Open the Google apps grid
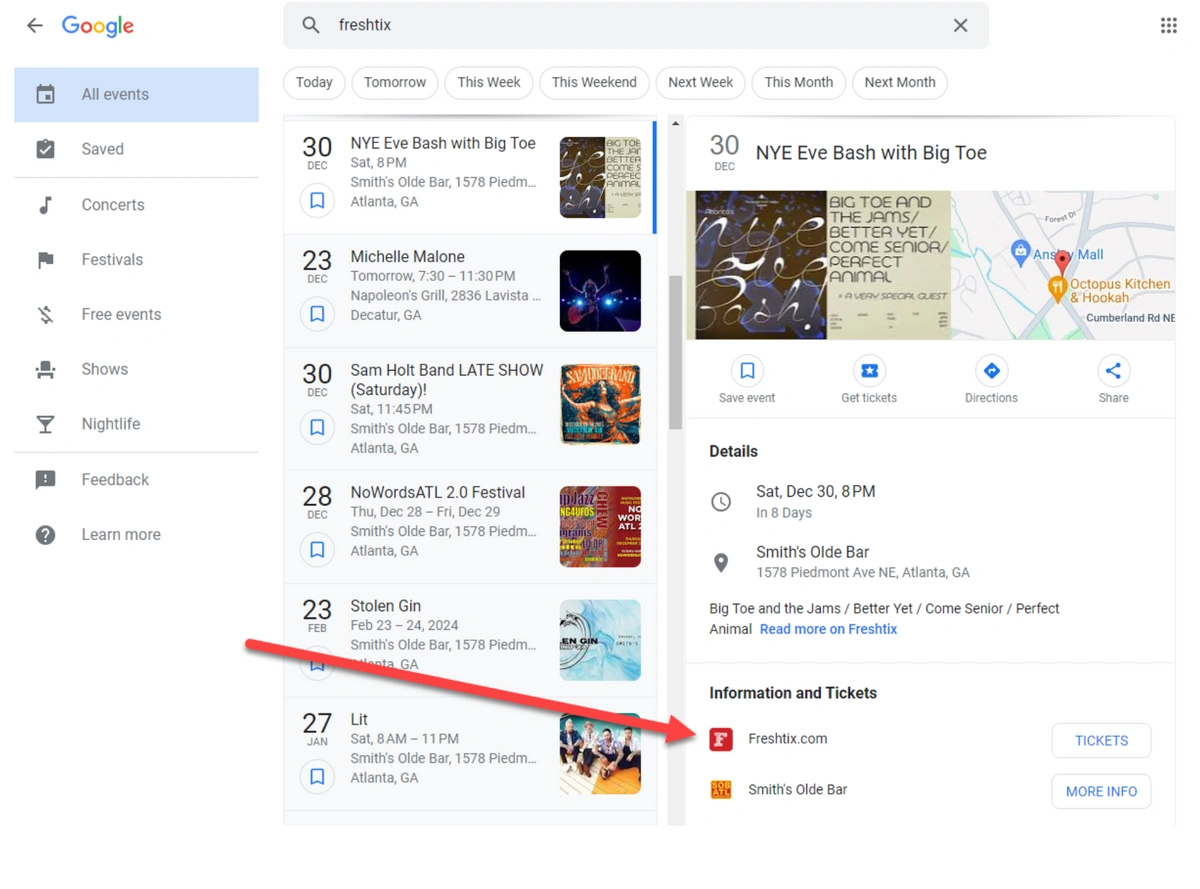1200x889 pixels. [1168, 25]
